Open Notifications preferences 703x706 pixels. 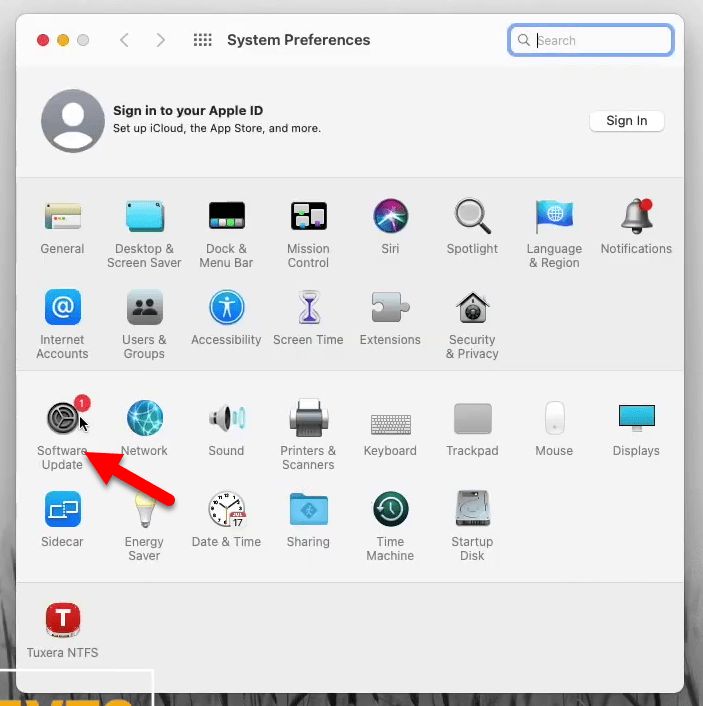click(636, 216)
